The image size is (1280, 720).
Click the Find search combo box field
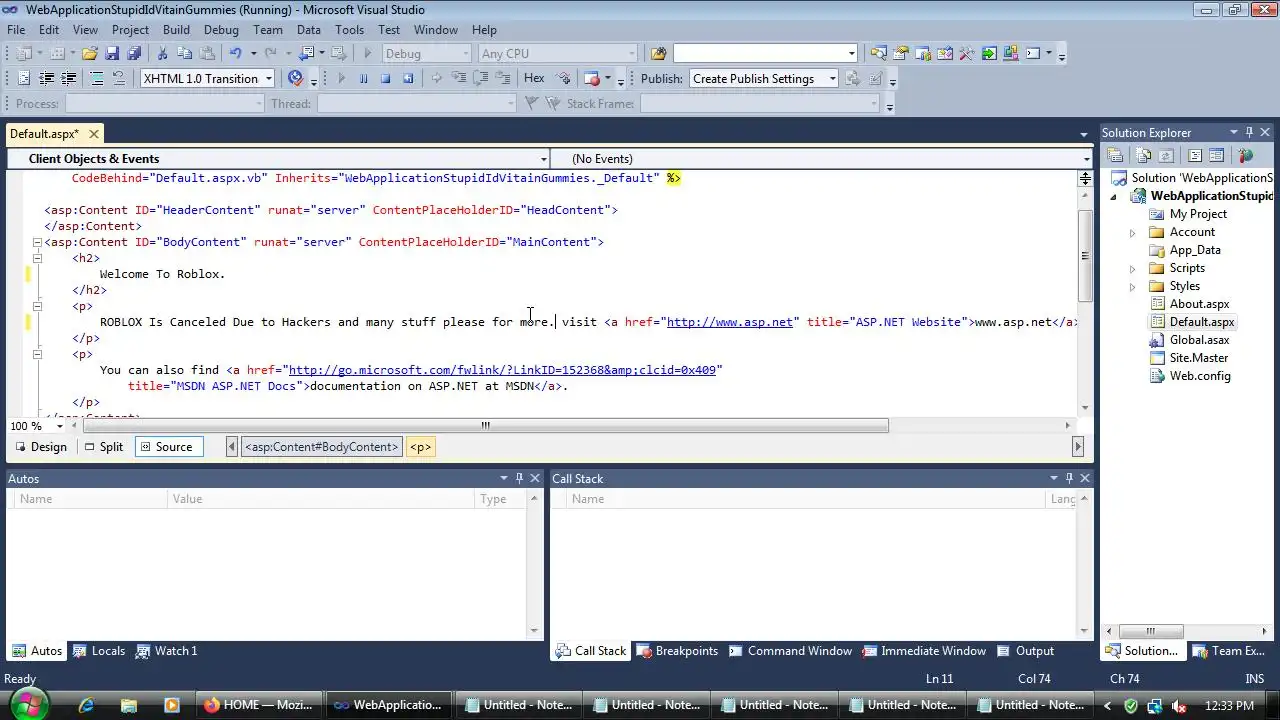tap(765, 53)
